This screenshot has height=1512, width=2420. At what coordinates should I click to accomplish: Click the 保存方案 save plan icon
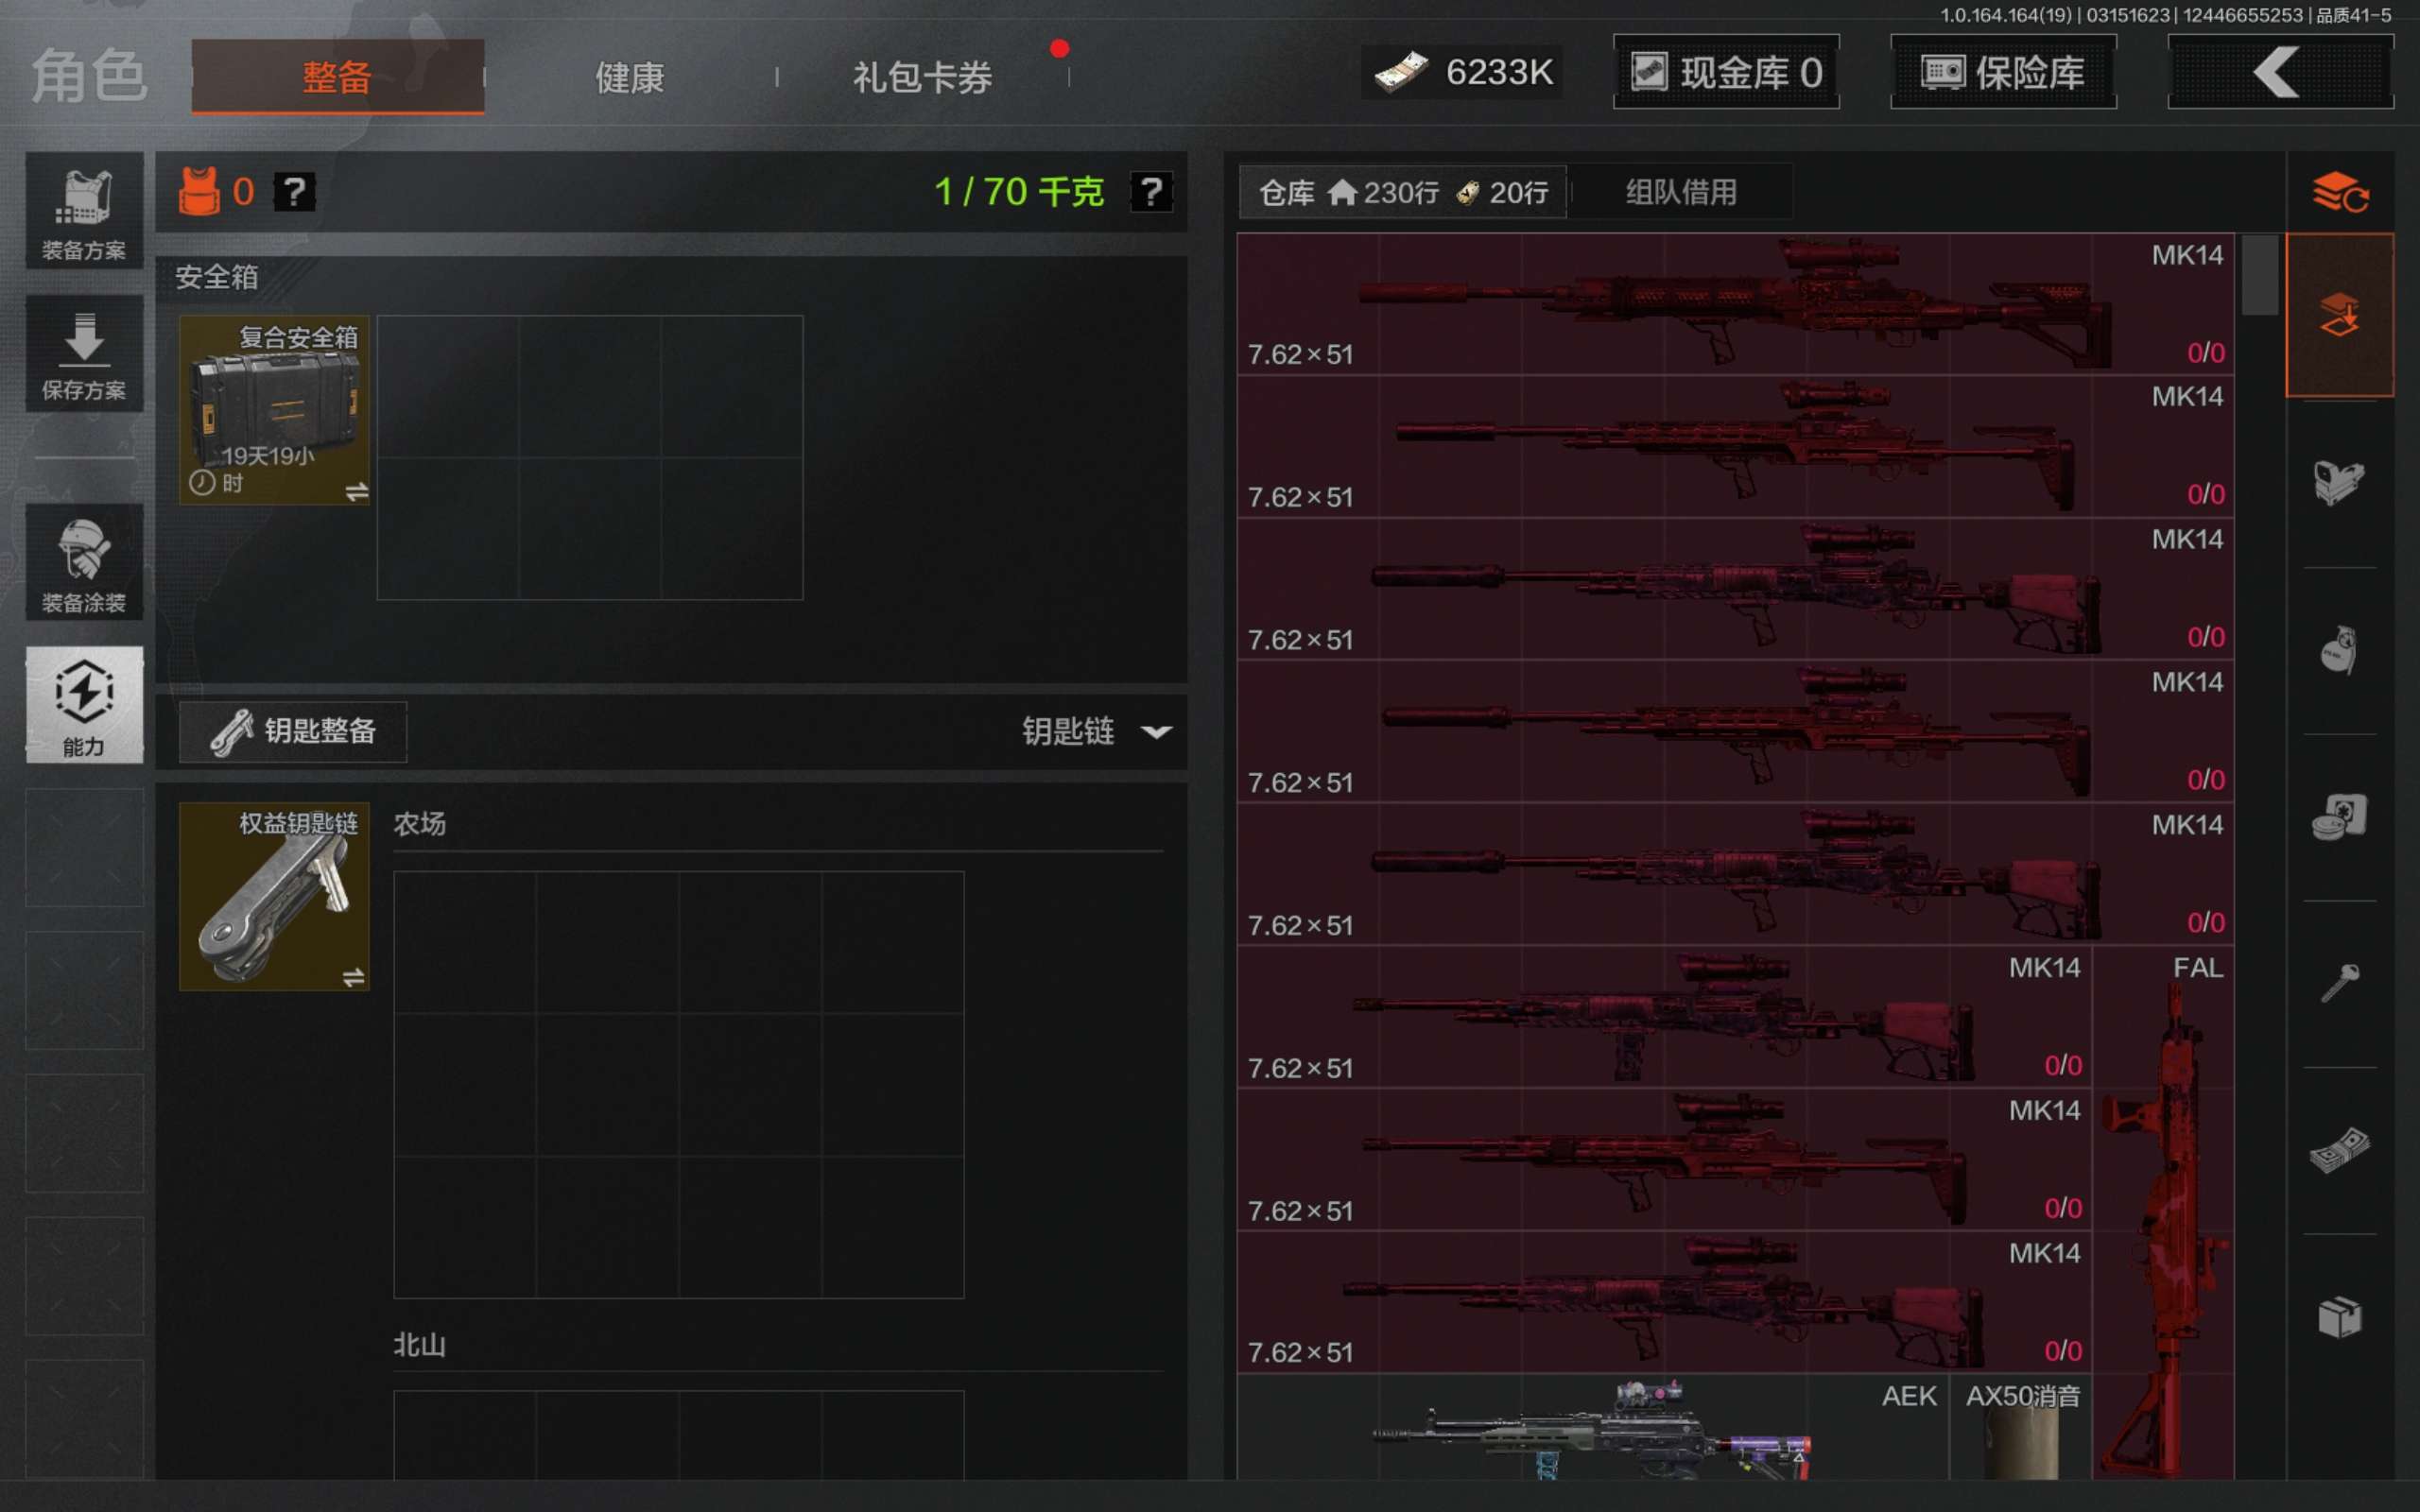click(84, 353)
